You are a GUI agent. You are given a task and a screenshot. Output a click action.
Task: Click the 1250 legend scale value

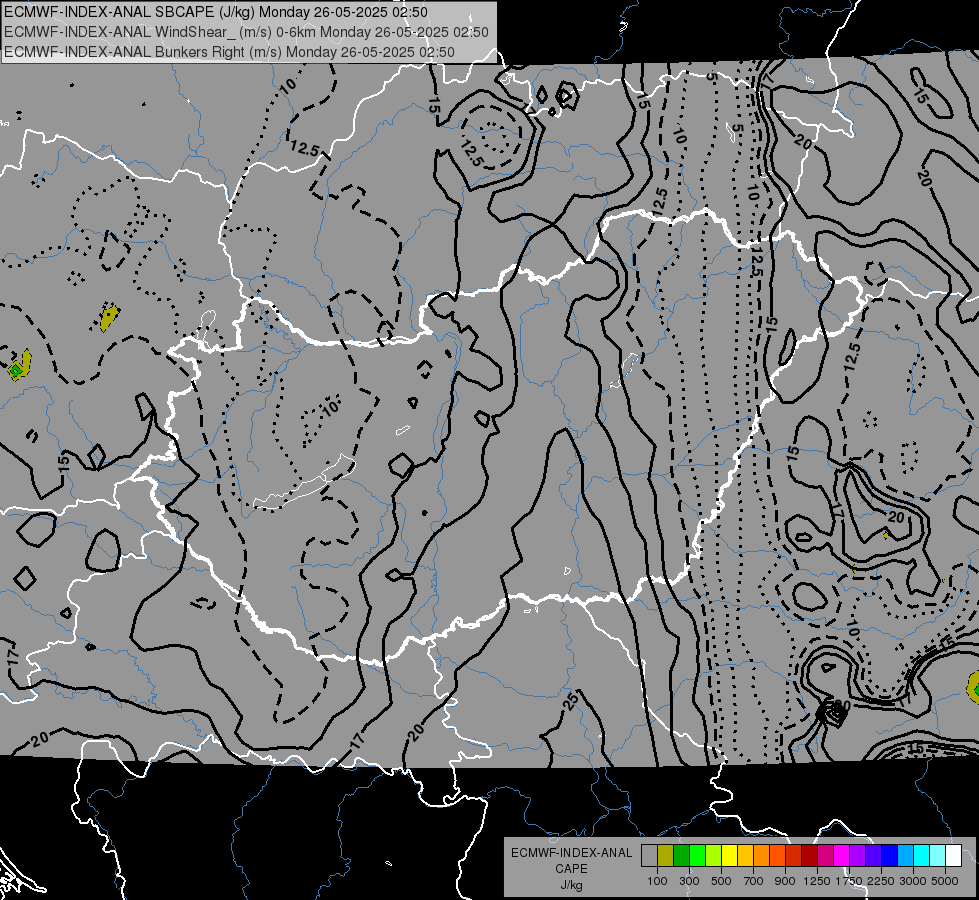coord(817,881)
